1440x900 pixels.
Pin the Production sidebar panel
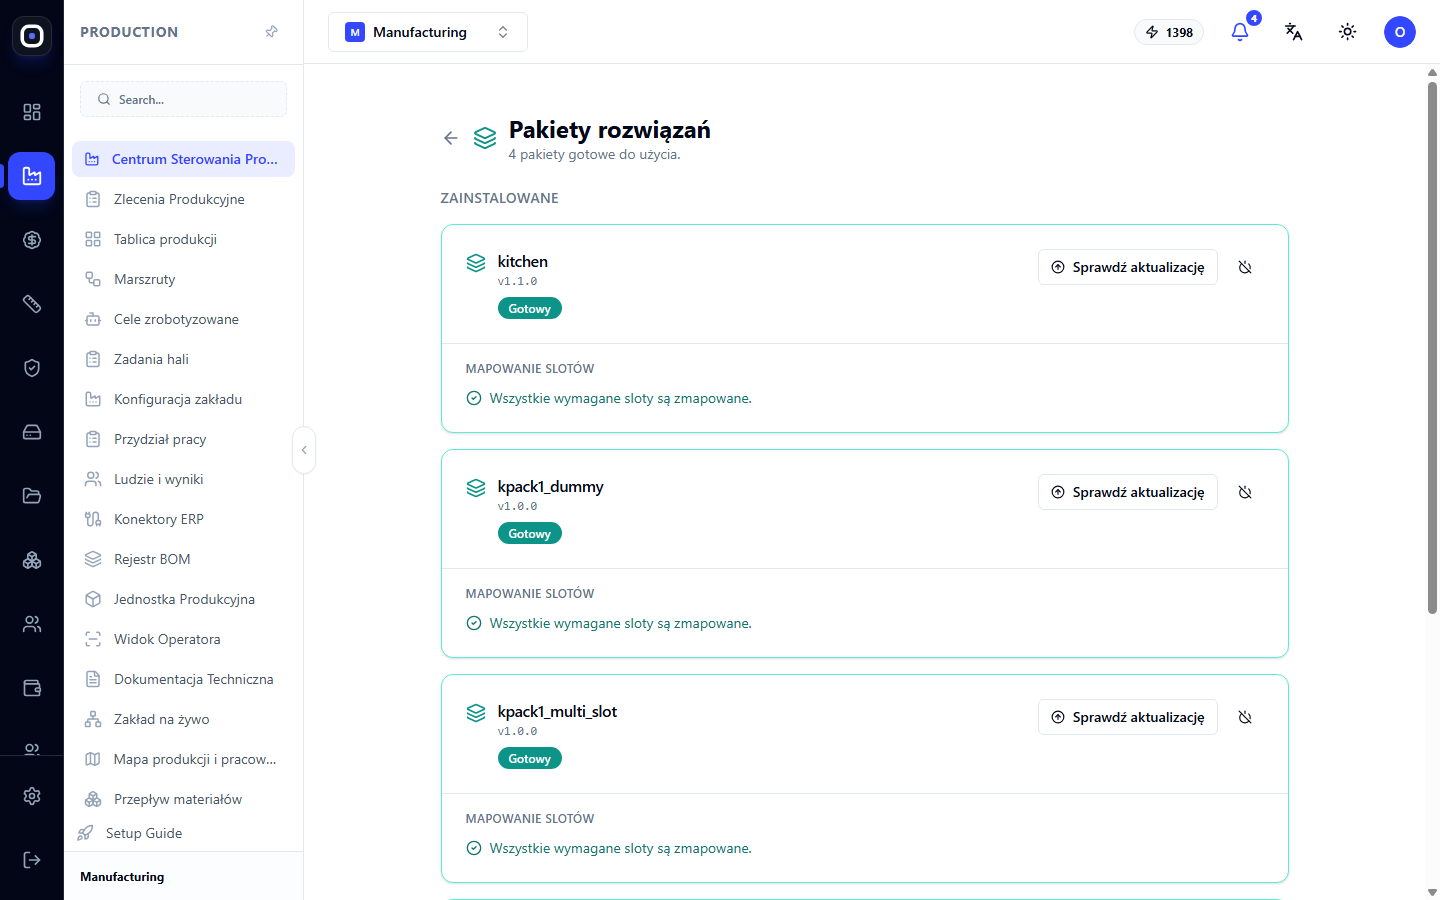coord(271,32)
